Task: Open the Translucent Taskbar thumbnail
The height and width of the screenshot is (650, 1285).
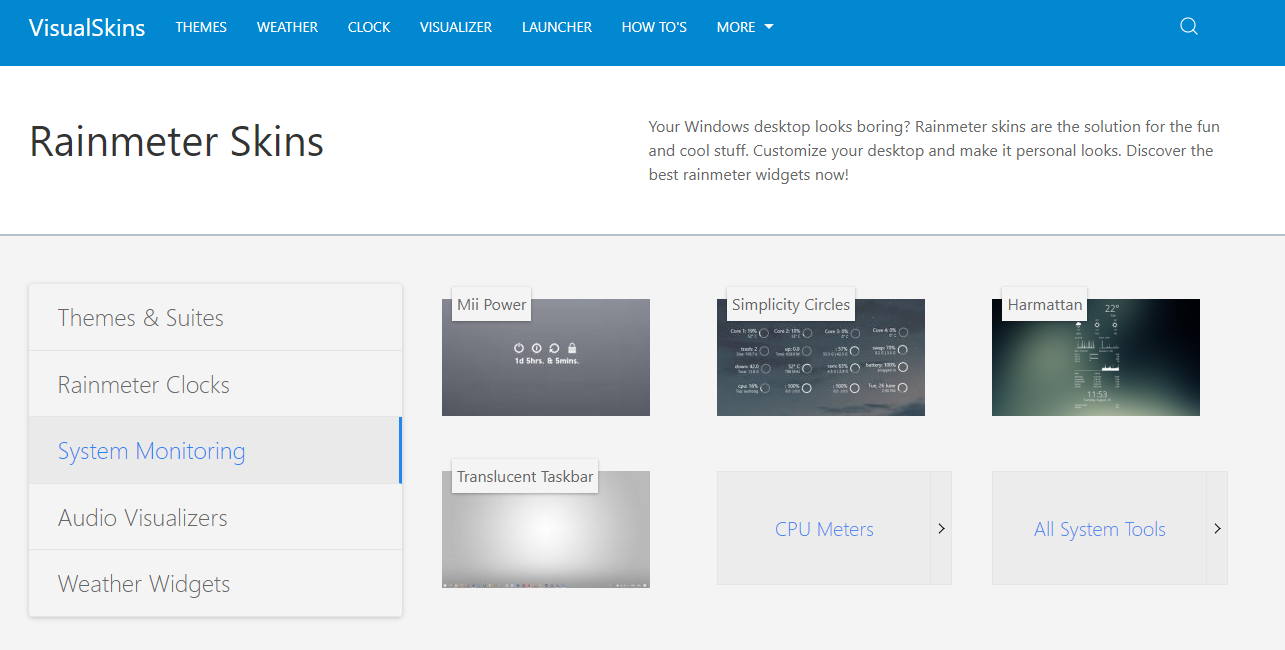Action: [x=546, y=529]
